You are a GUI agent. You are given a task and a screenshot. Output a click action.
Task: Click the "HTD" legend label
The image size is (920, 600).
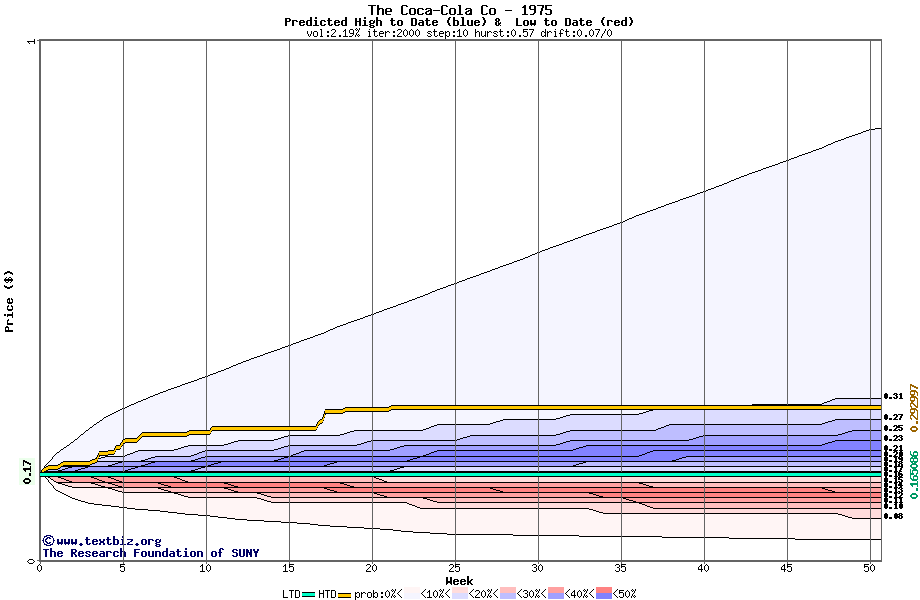click(x=327, y=594)
